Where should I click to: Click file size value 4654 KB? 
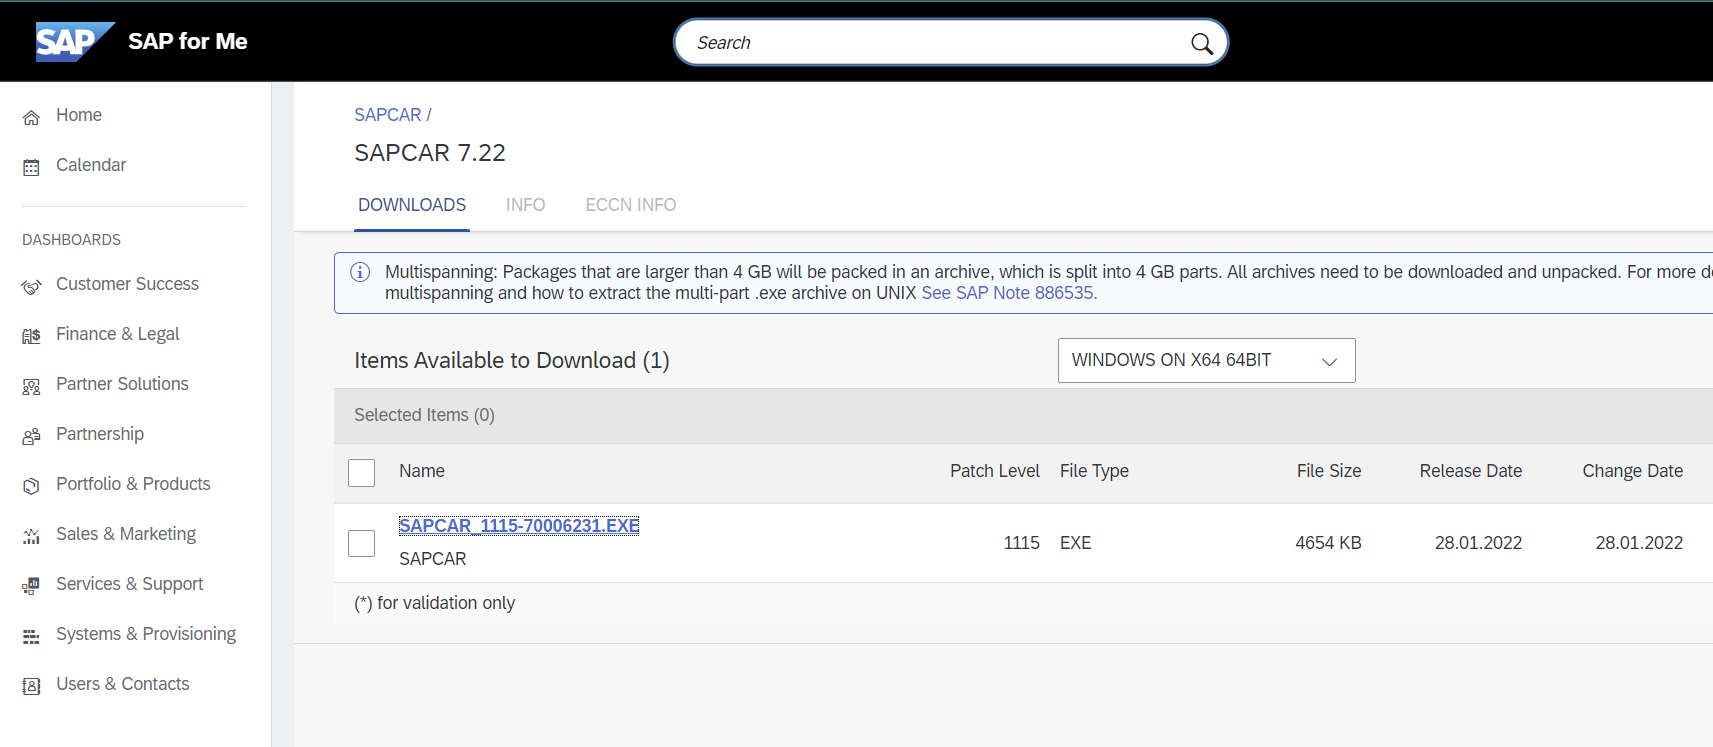click(1329, 543)
